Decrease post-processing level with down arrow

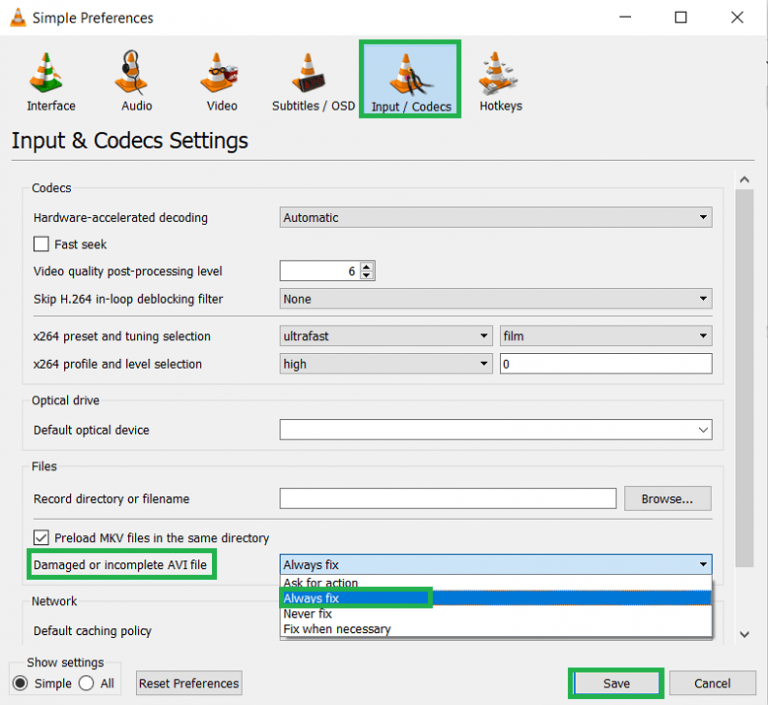click(367, 275)
